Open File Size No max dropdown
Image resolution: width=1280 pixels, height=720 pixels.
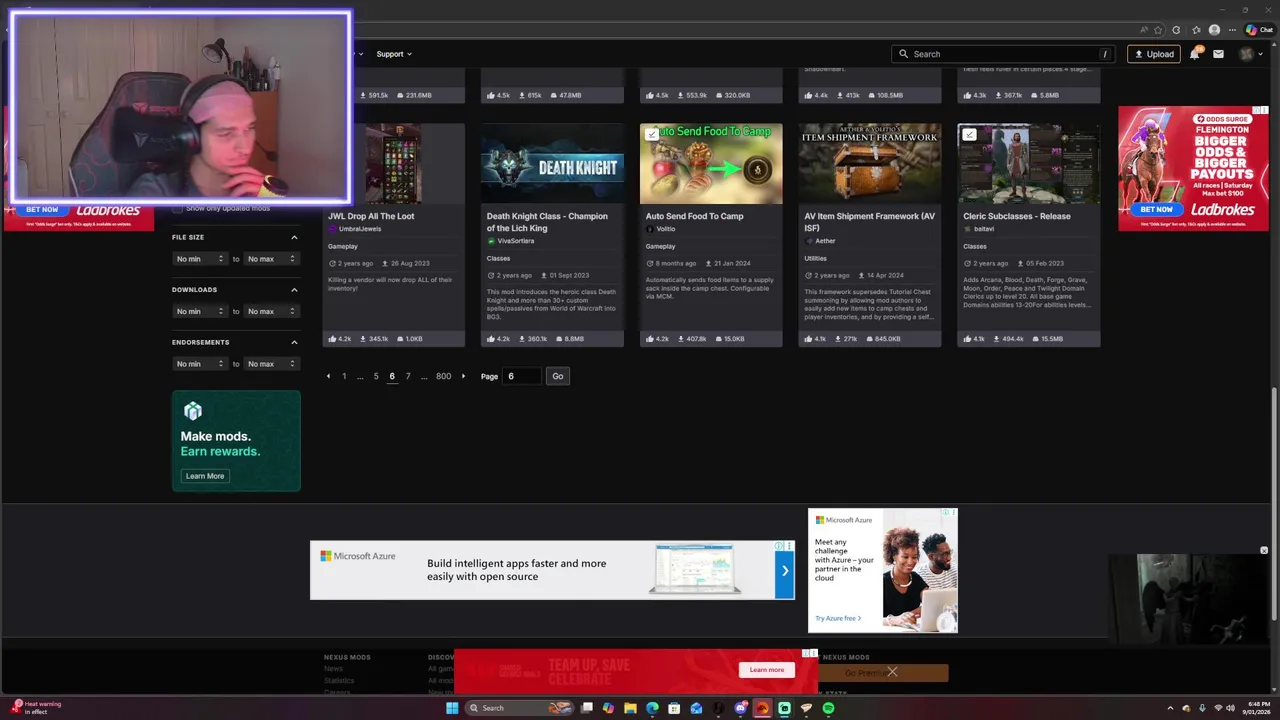272,259
